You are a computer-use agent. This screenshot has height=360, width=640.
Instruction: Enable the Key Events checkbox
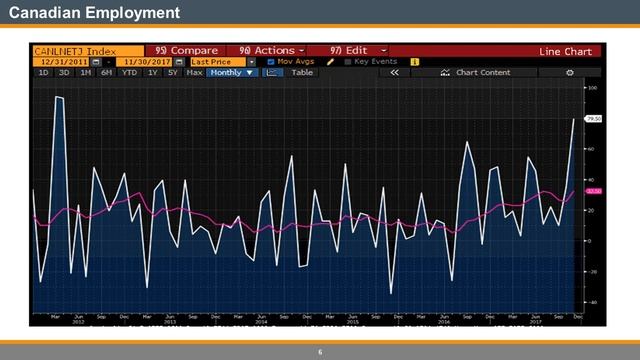click(348, 62)
